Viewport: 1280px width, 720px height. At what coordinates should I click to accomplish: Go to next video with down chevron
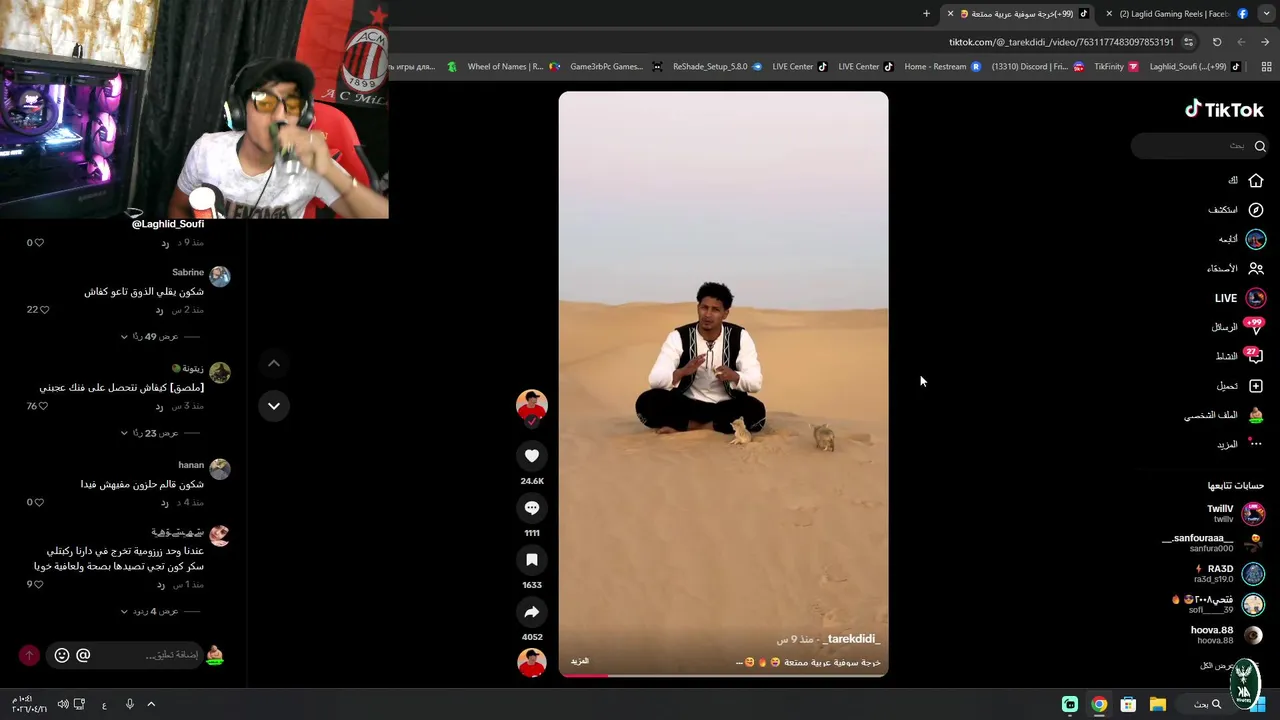(274, 406)
